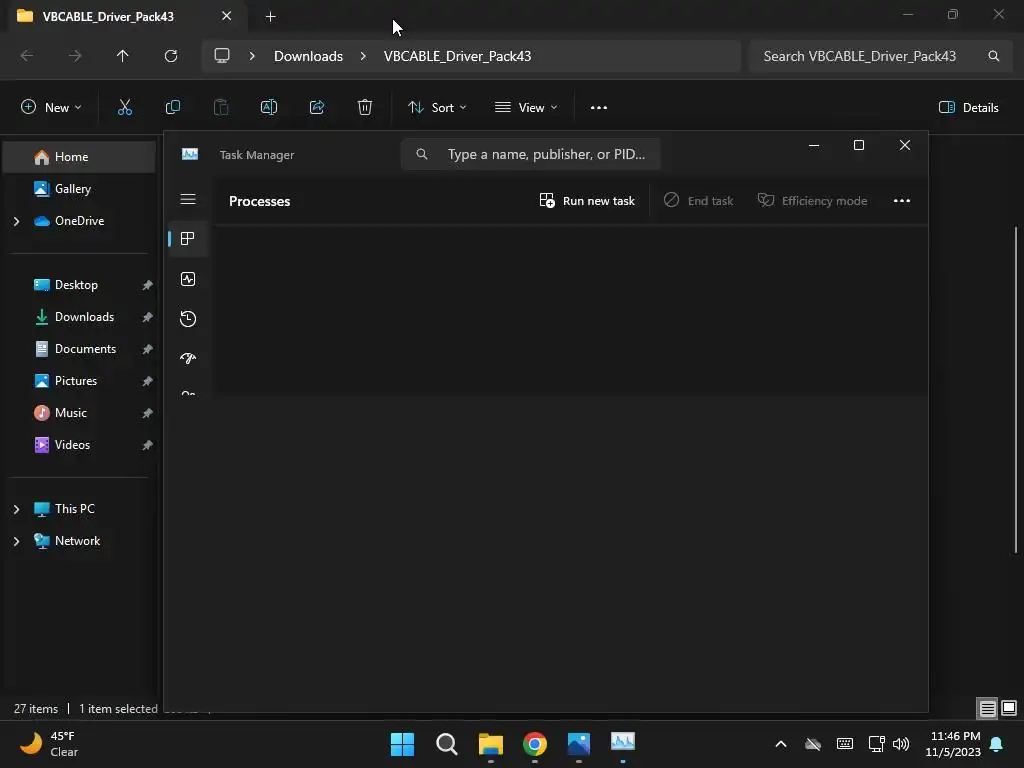This screenshot has height=768, width=1024.
Task: Open Windows Start menu
Action: click(402, 744)
